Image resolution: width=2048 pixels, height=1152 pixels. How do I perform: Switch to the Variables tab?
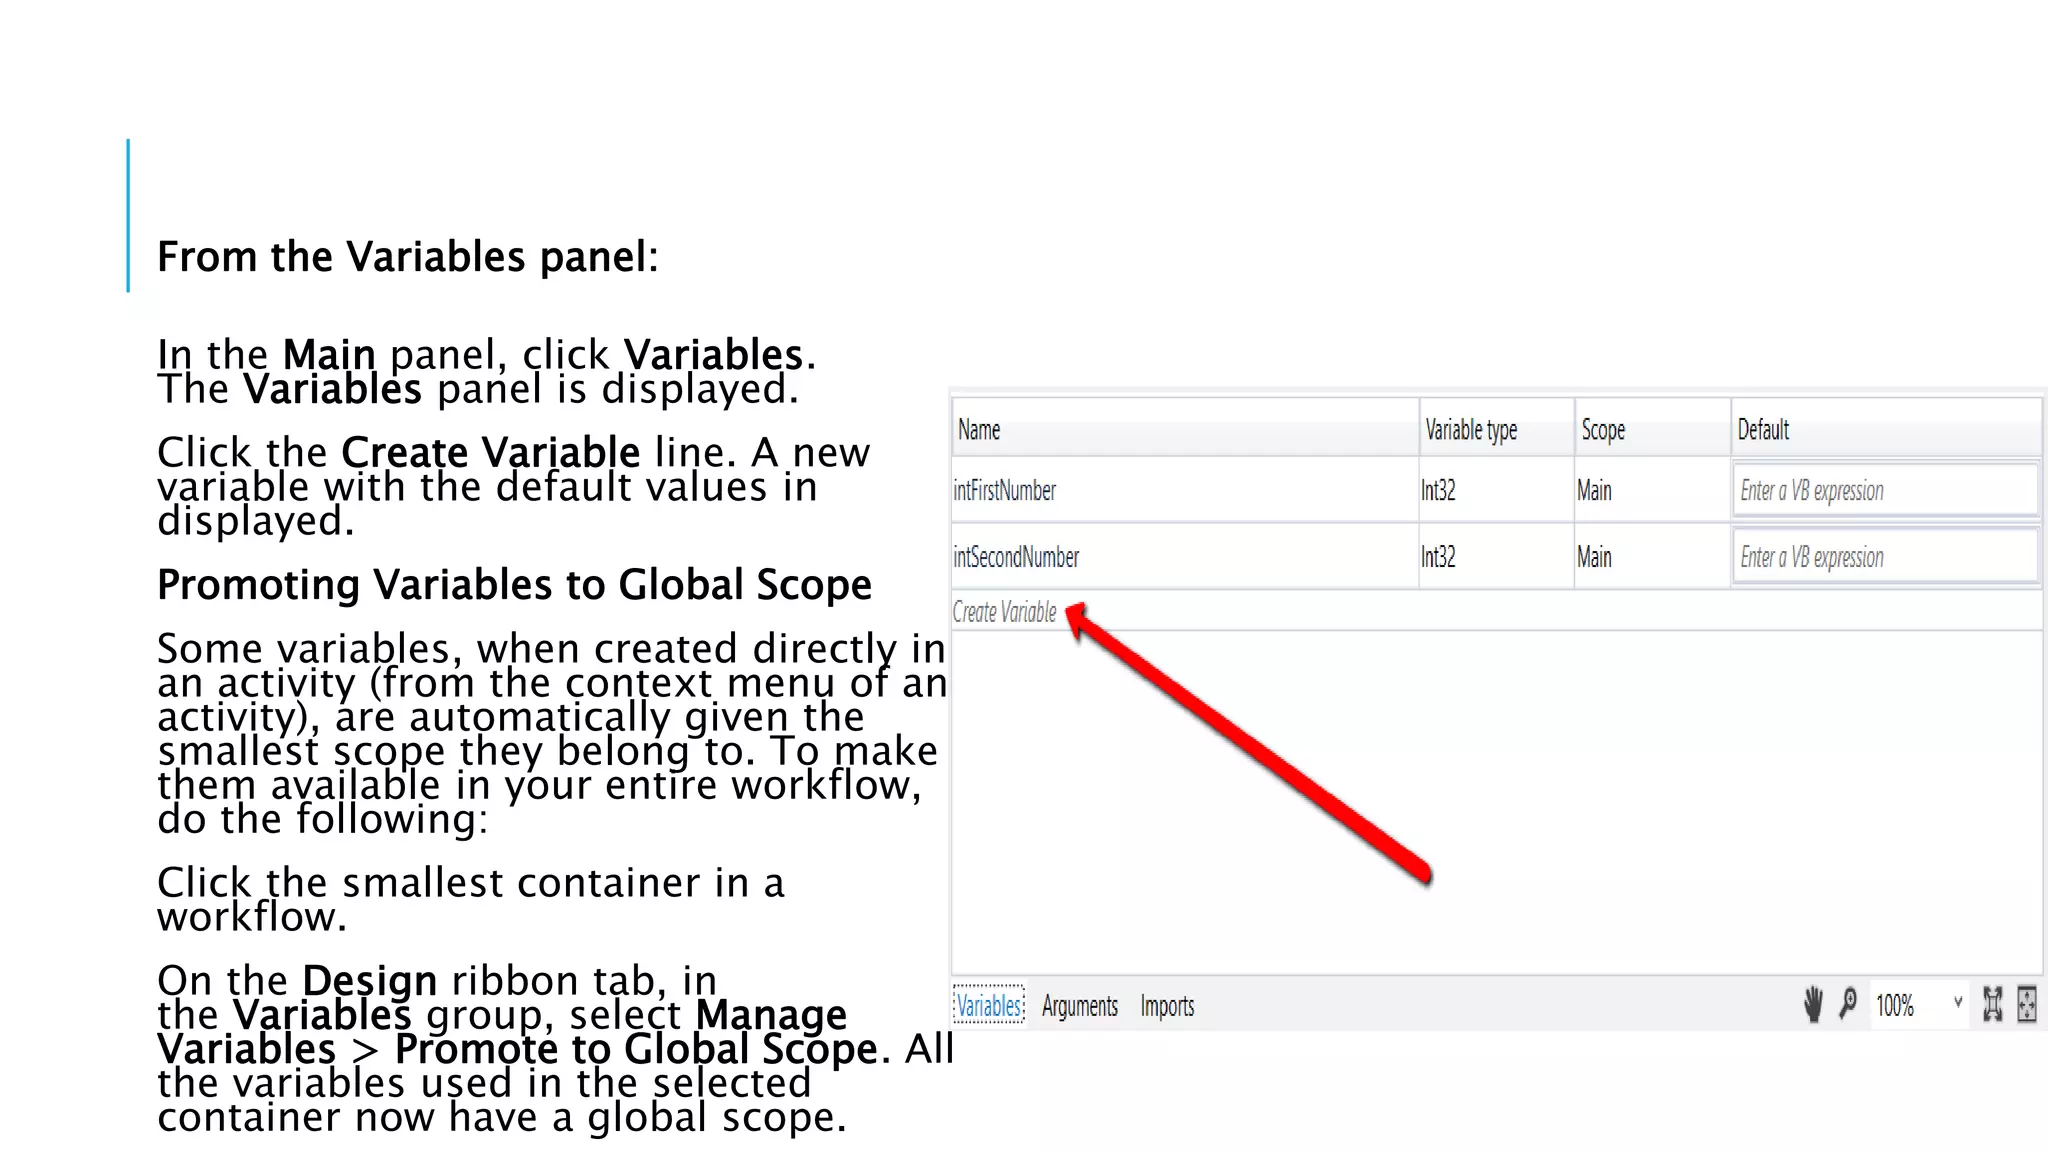pos(988,1005)
